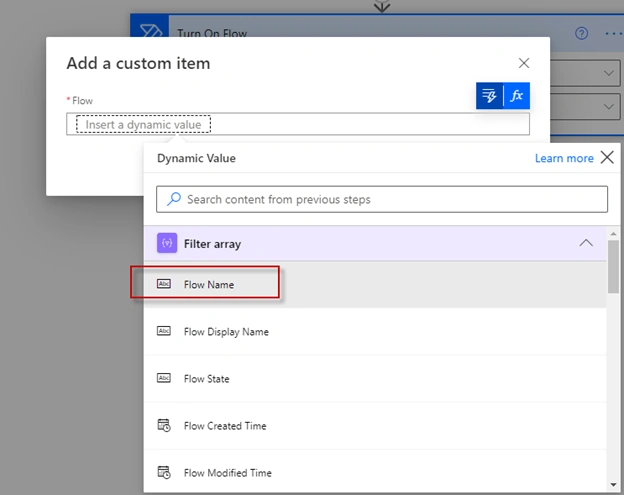Click the Power Automate icon on Turn On Flow

pyautogui.click(x=150, y=28)
